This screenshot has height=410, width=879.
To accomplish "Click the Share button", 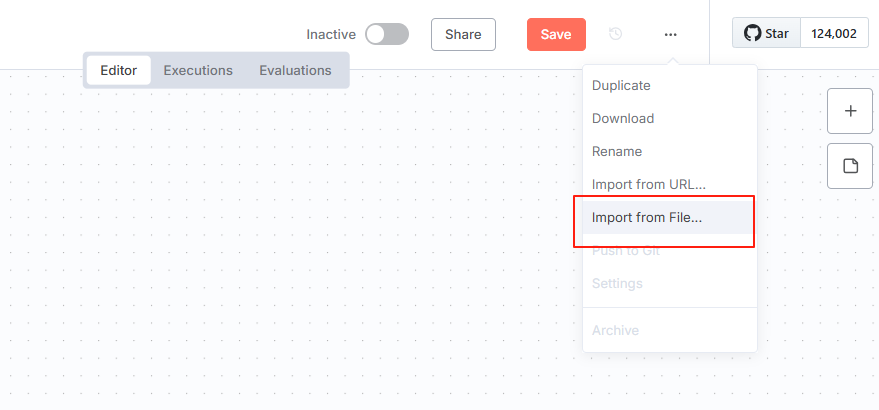I will click(x=463, y=34).
